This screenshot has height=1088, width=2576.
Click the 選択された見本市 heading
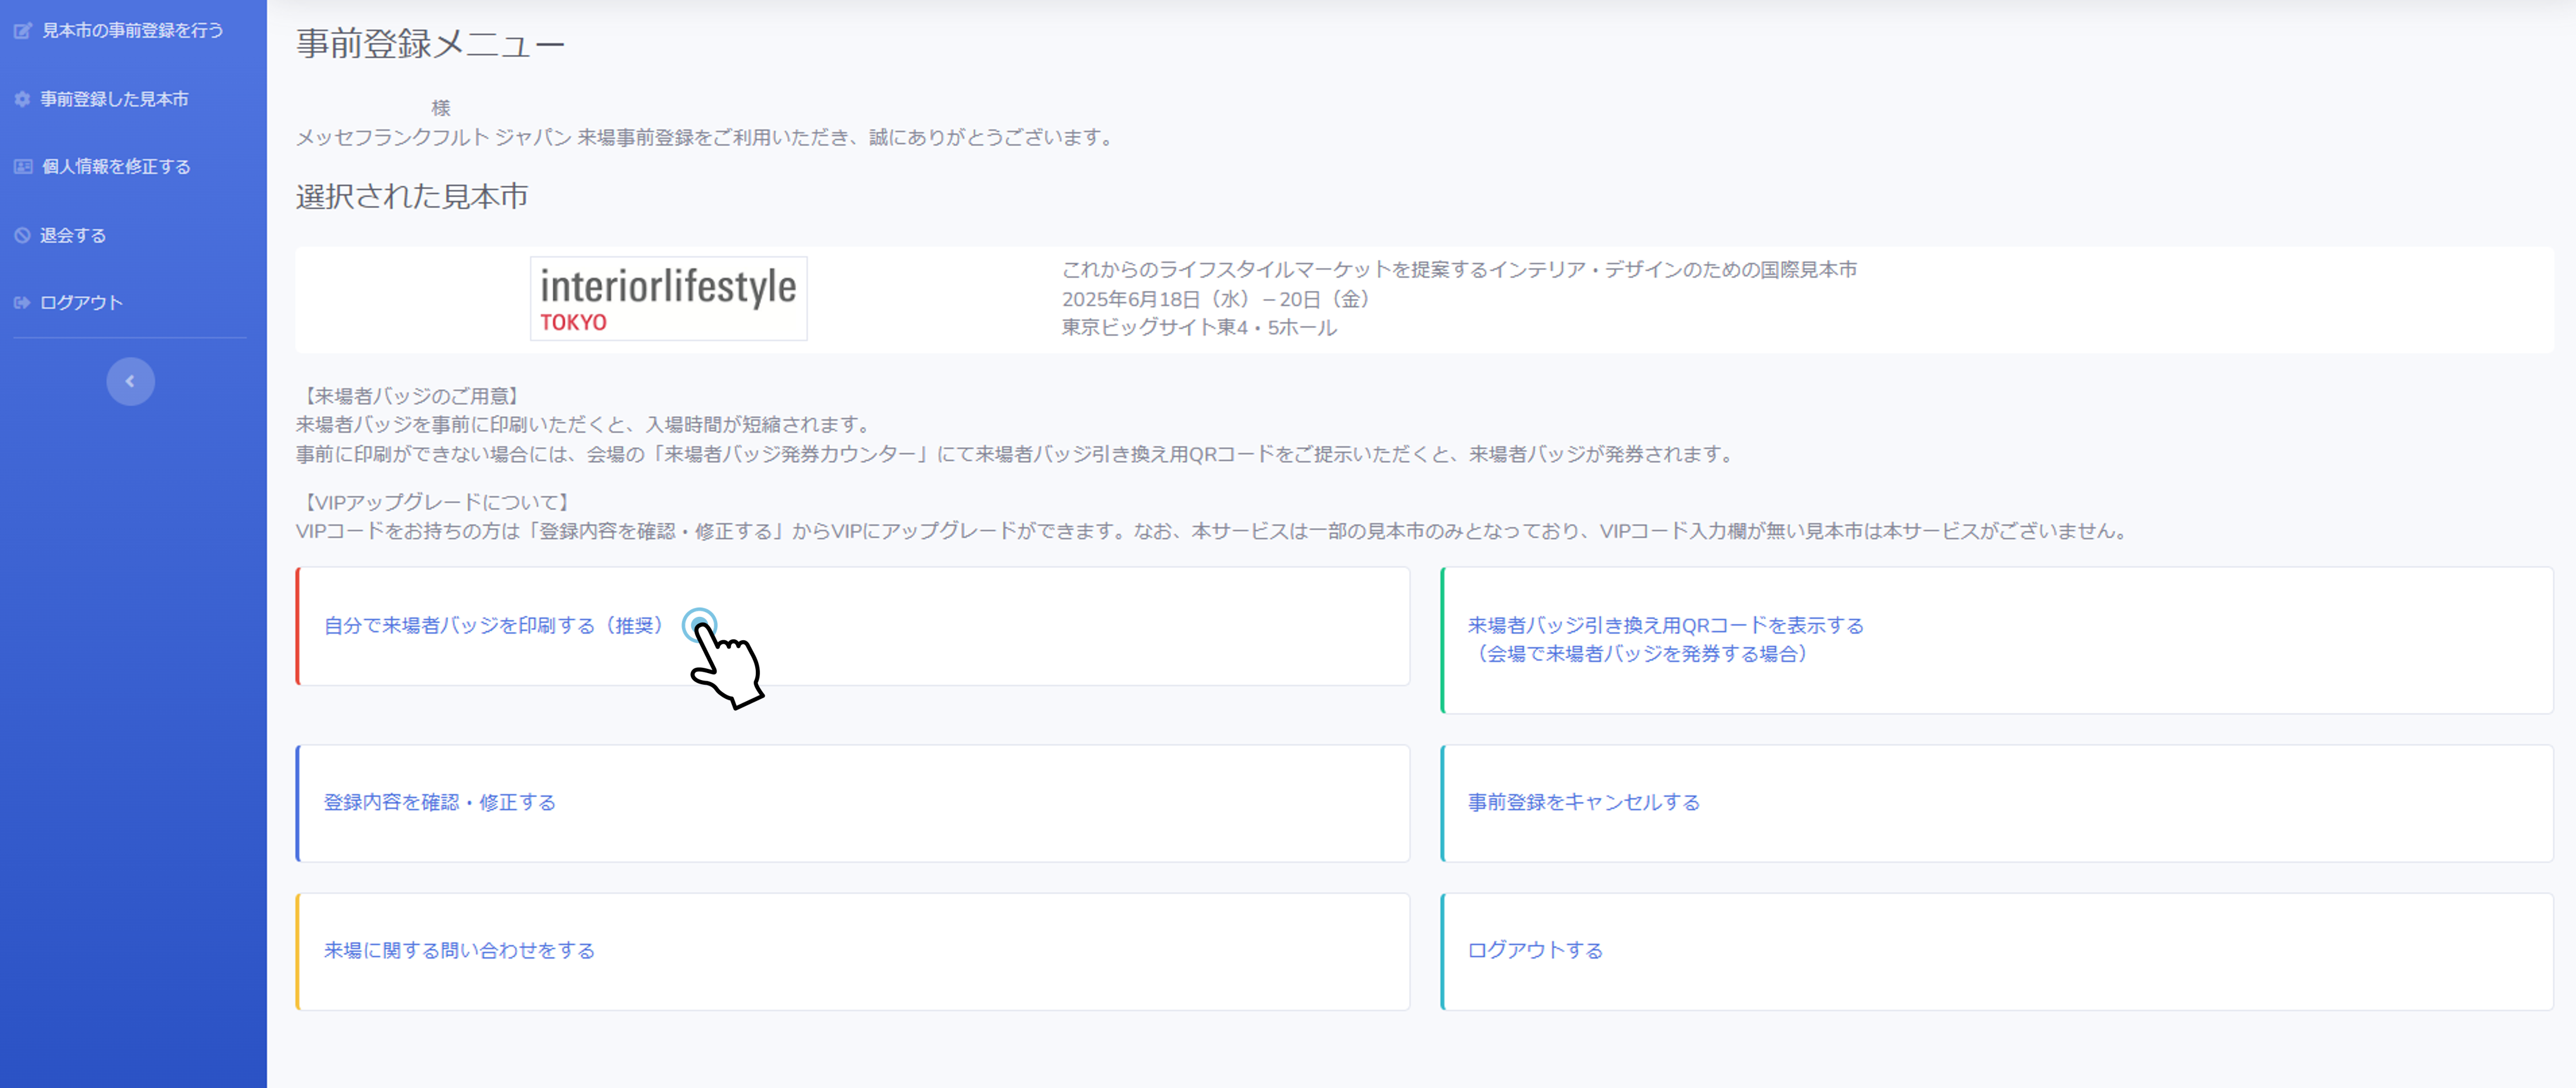tap(412, 197)
